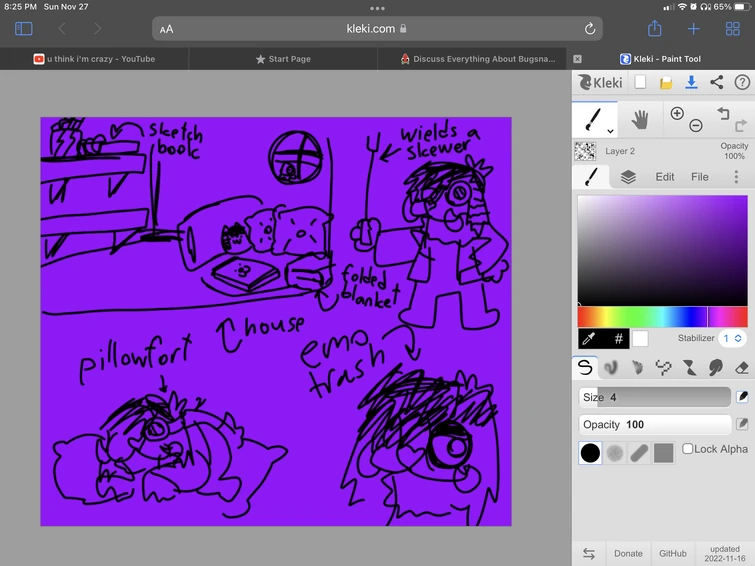Create a new blank image
The width and height of the screenshot is (755, 566).
640,82
